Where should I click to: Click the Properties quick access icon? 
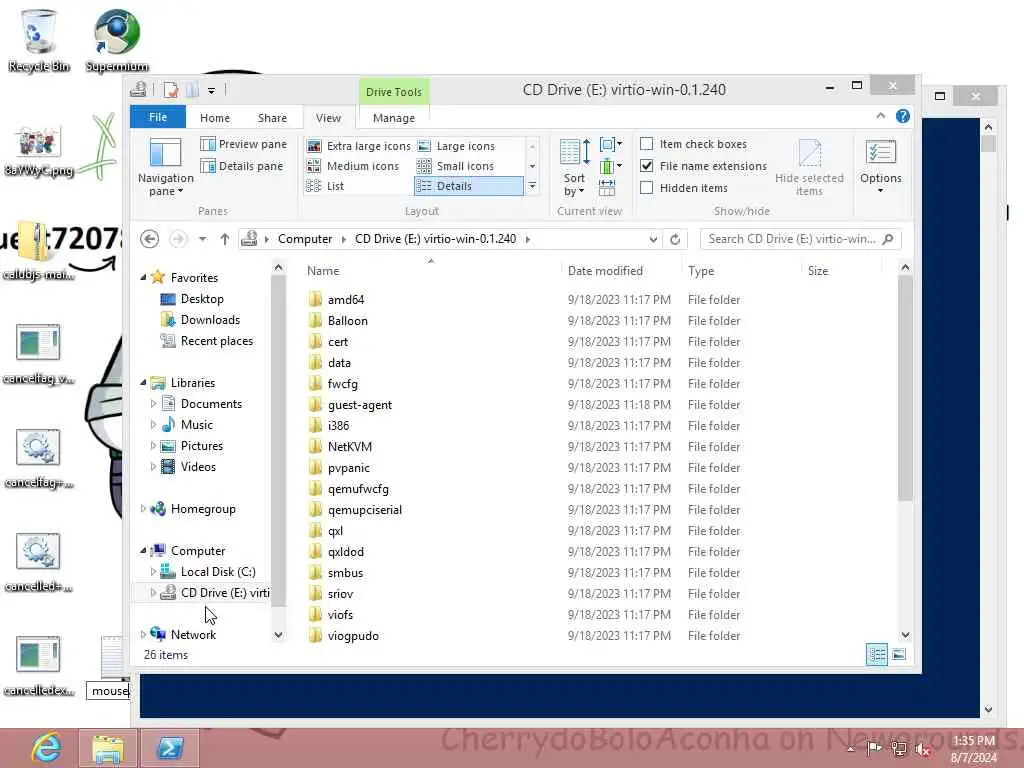[171, 90]
